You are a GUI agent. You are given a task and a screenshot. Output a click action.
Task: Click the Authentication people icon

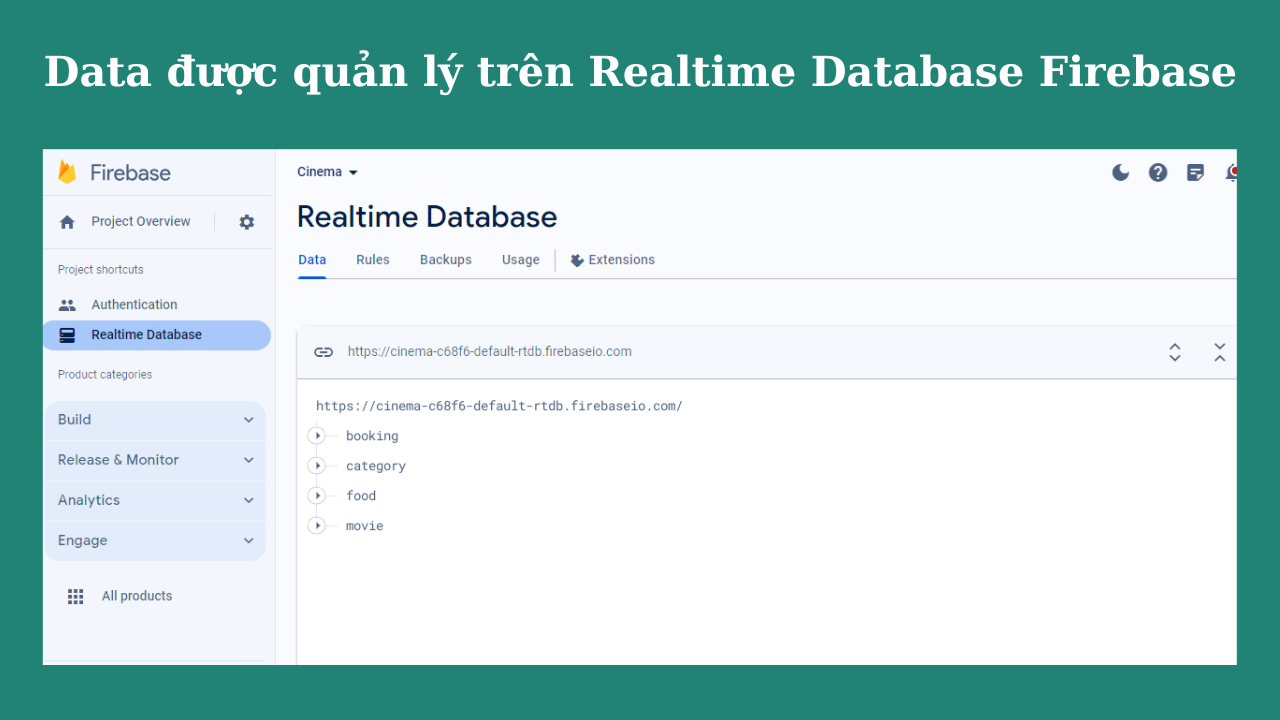click(67, 305)
